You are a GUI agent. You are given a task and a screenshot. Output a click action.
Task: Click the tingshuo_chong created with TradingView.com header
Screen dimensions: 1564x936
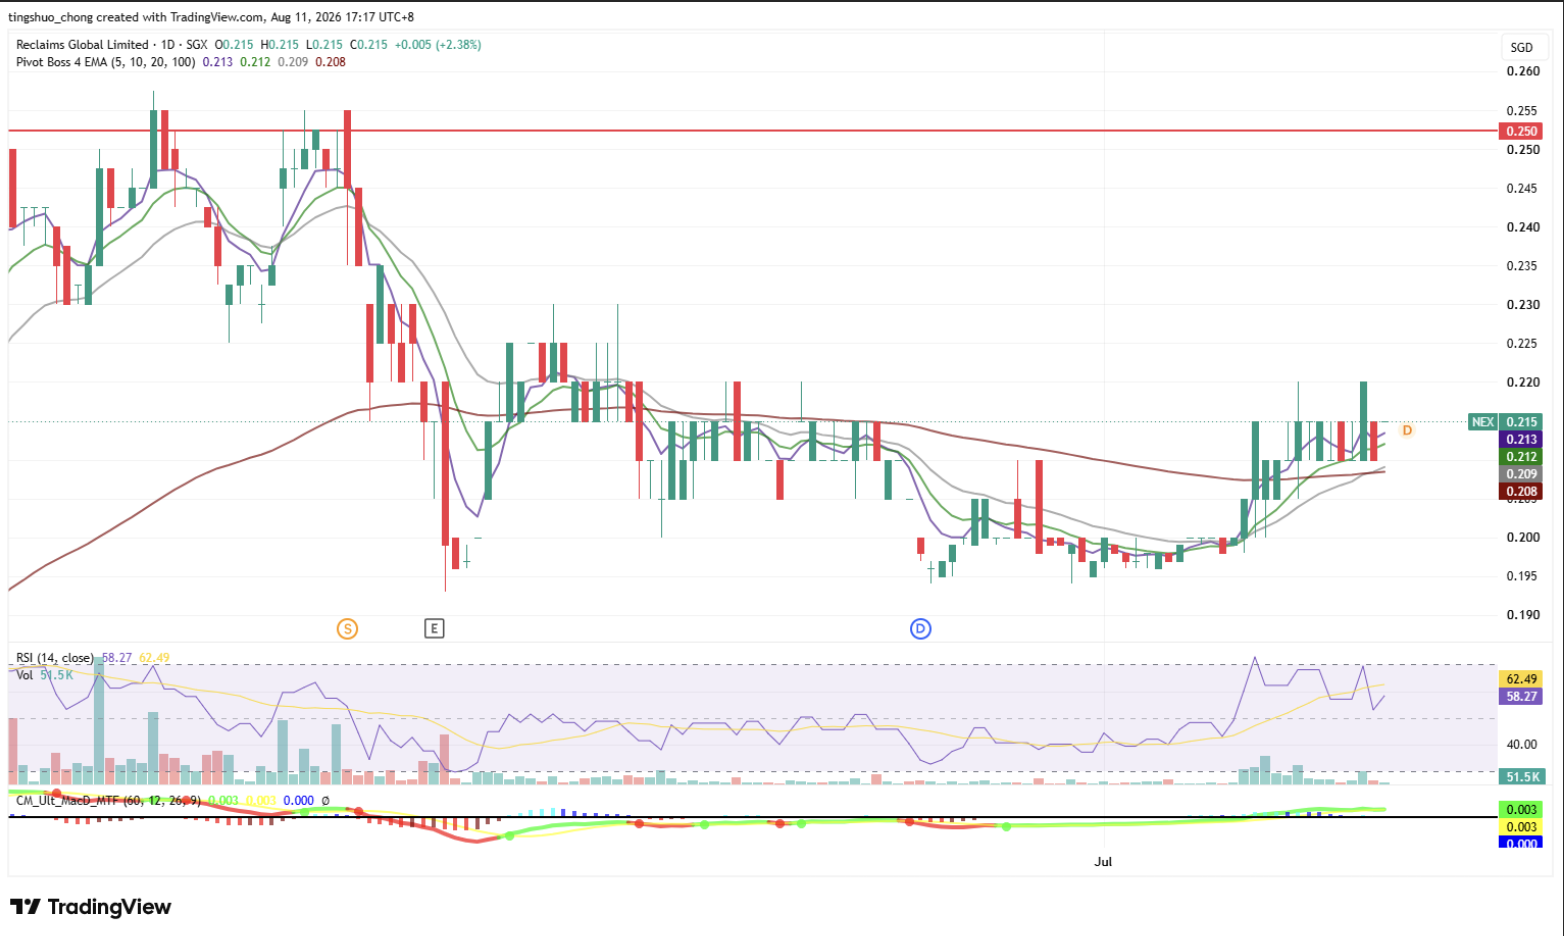coord(137,17)
